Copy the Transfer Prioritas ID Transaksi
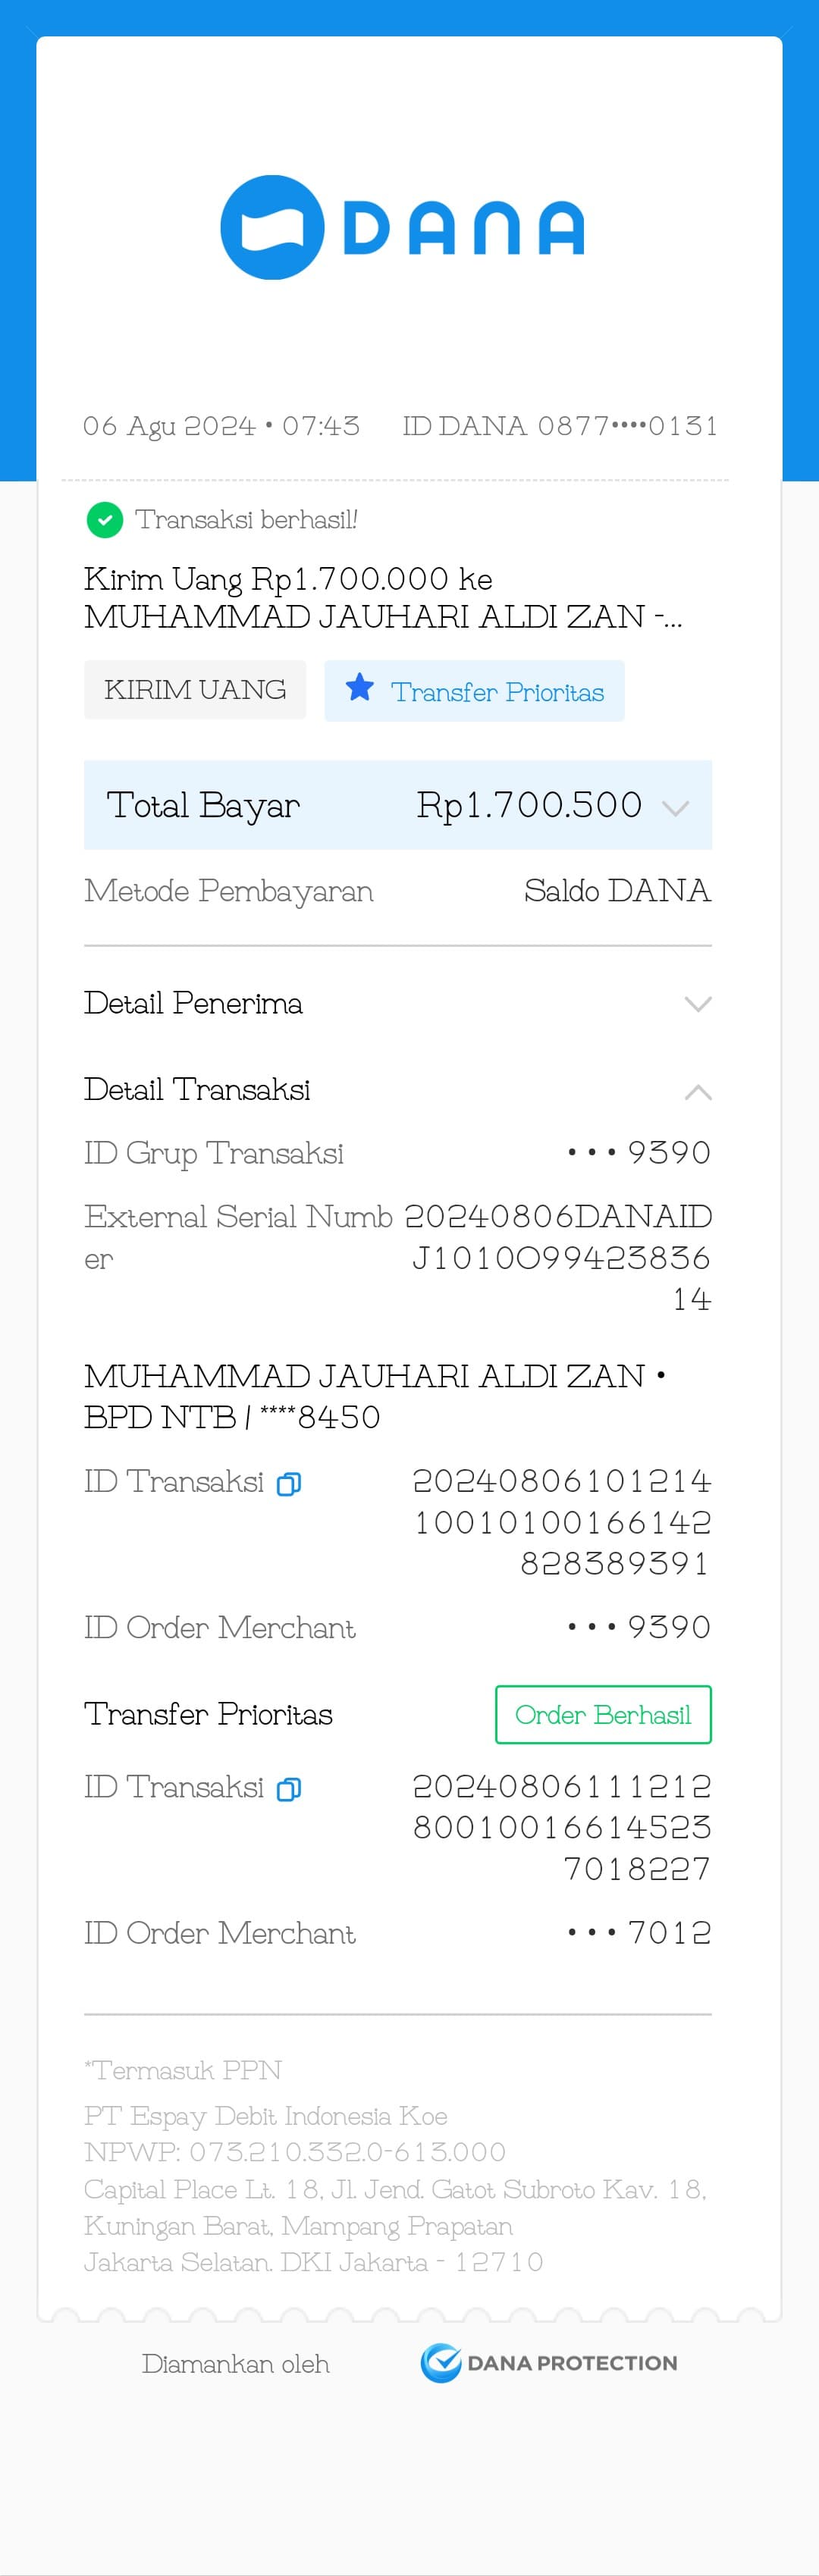Viewport: 819px width, 2576px height. (289, 1789)
